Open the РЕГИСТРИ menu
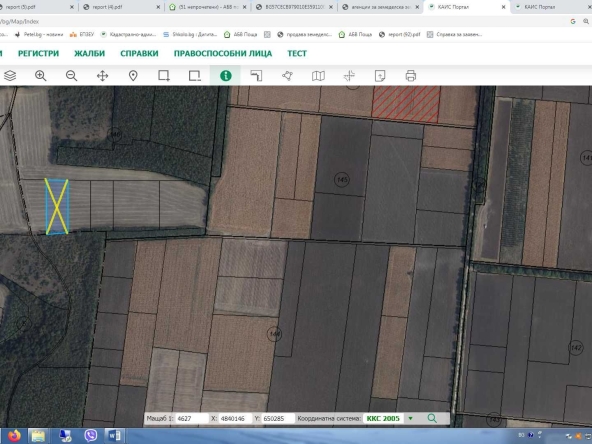592x444 pixels. (x=39, y=53)
